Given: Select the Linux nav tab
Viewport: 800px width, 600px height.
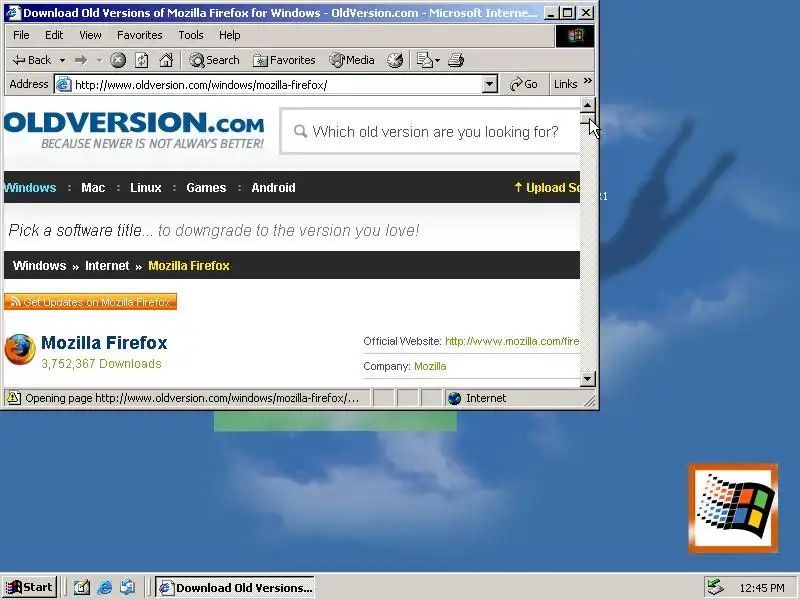Looking at the screenshot, I should click(x=145, y=188).
